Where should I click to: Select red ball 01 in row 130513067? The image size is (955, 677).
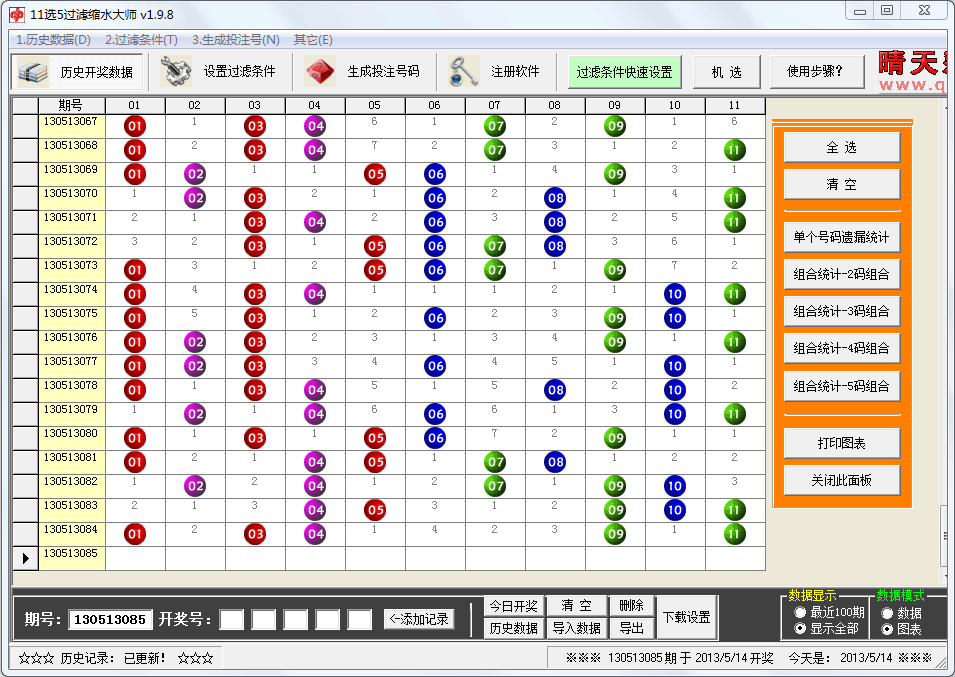pos(135,126)
